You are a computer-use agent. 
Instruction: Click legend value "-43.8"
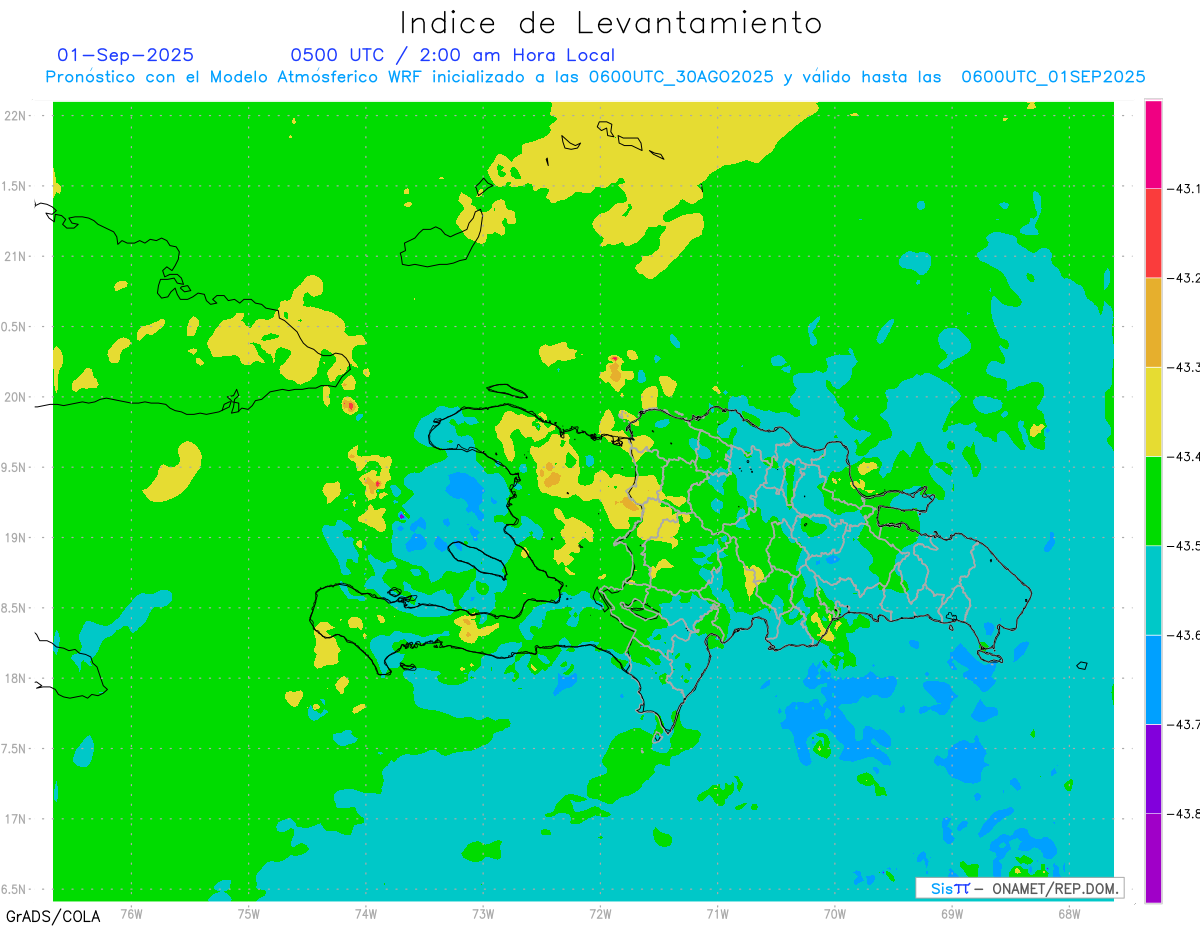point(1183,813)
